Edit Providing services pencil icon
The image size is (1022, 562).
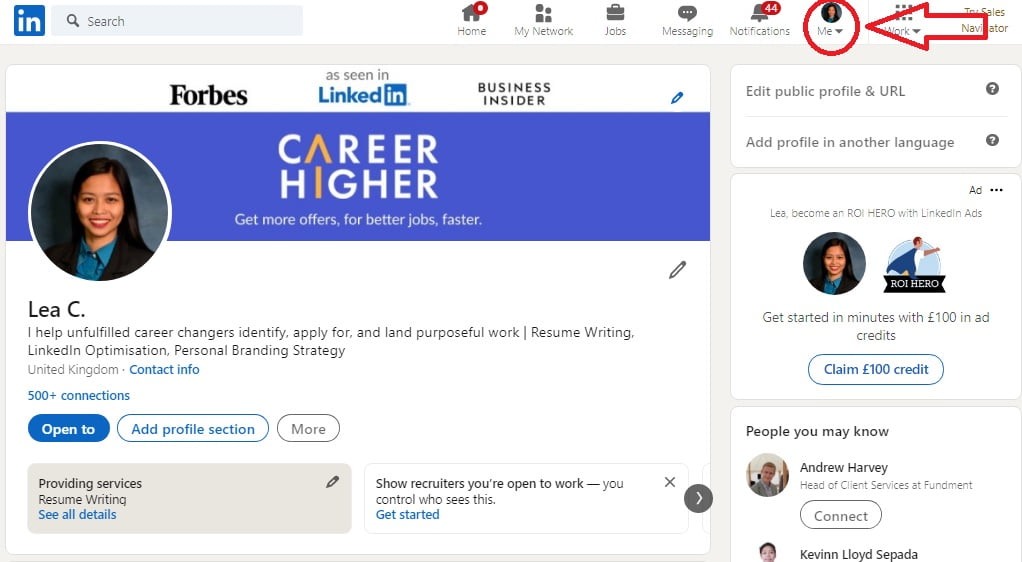tap(332, 482)
